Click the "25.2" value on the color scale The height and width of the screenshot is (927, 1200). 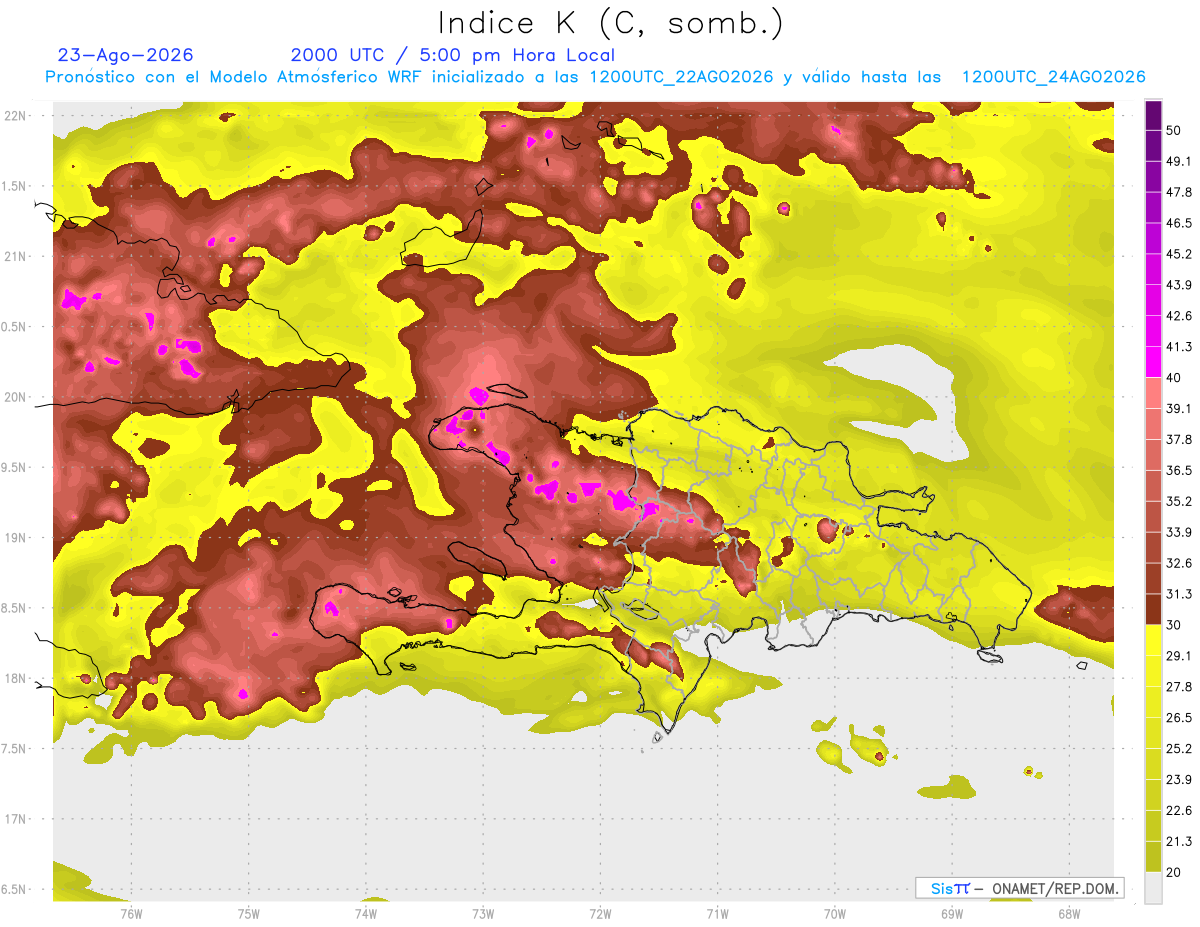[x=1179, y=748]
